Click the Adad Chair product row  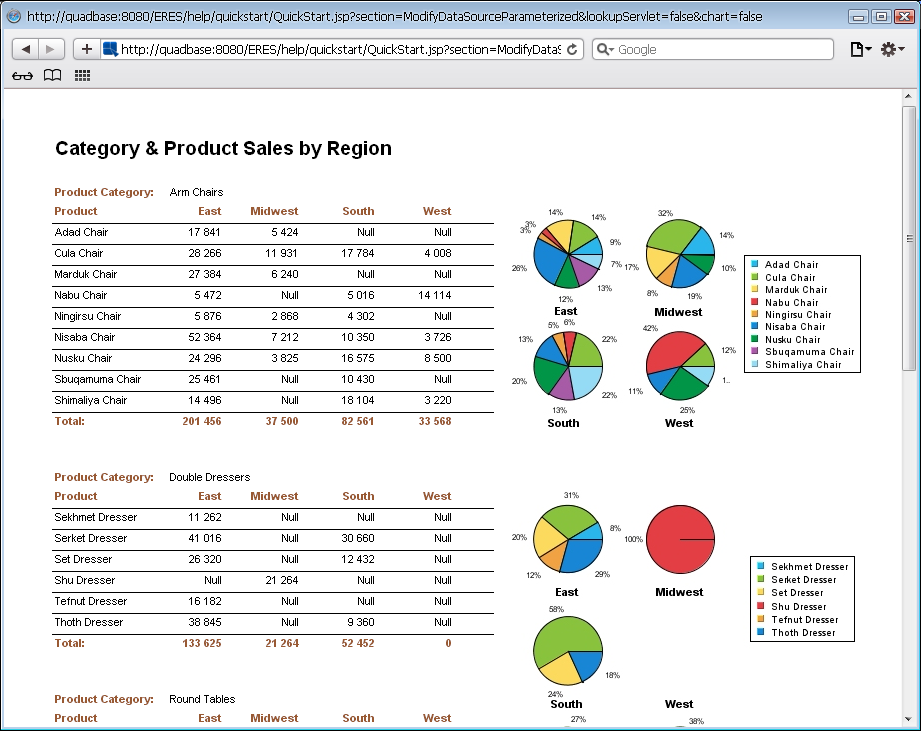click(x=273, y=233)
